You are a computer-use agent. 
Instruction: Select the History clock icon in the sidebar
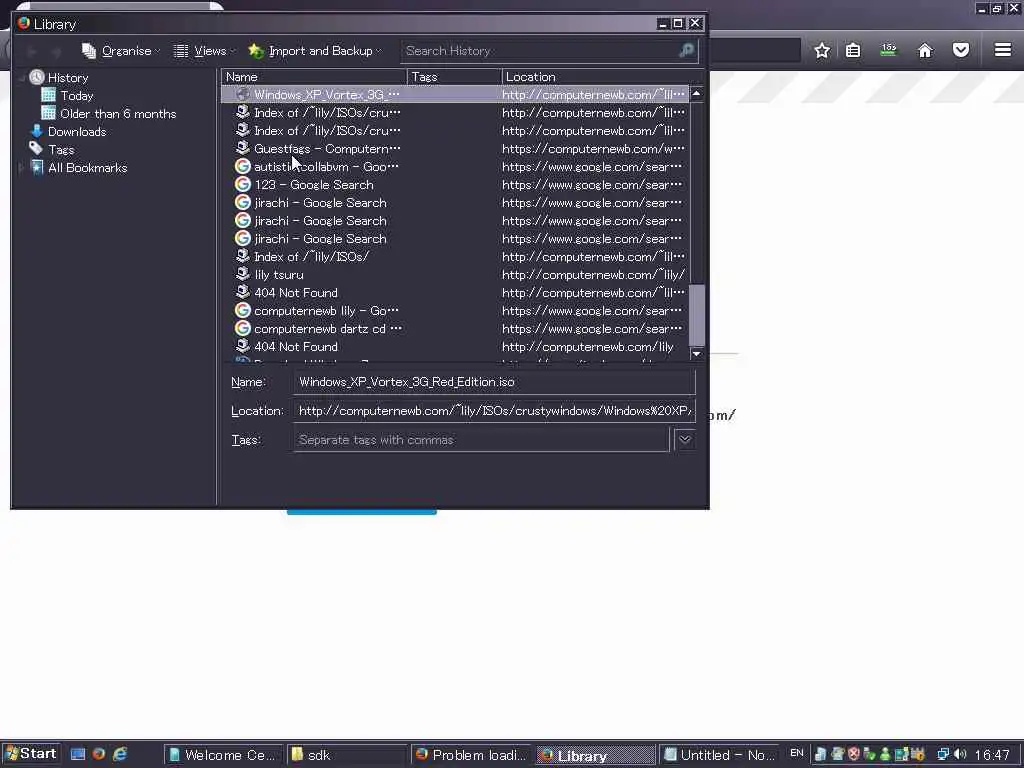coord(37,77)
